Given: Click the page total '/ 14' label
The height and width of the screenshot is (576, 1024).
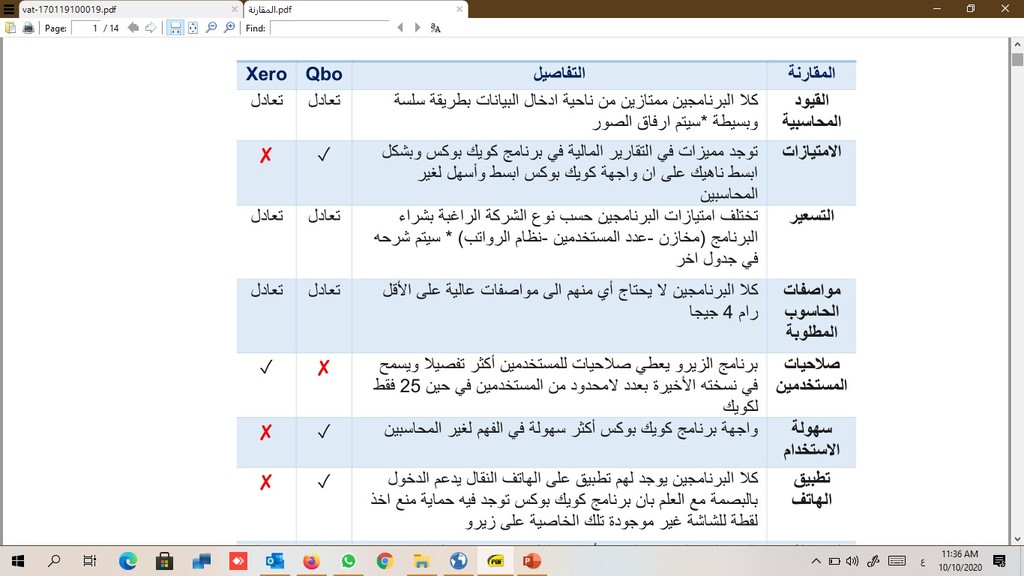Looking at the screenshot, I should 112,28.
